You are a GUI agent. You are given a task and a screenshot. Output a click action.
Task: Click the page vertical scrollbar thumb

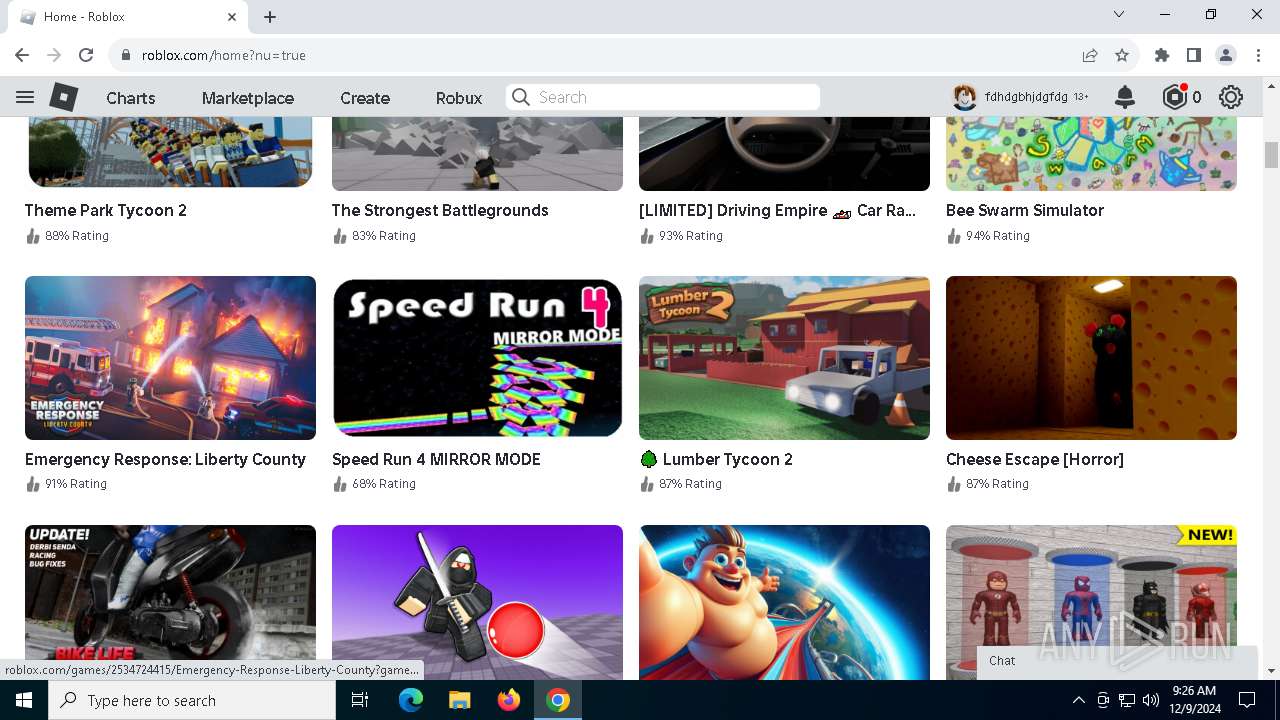(1271, 155)
